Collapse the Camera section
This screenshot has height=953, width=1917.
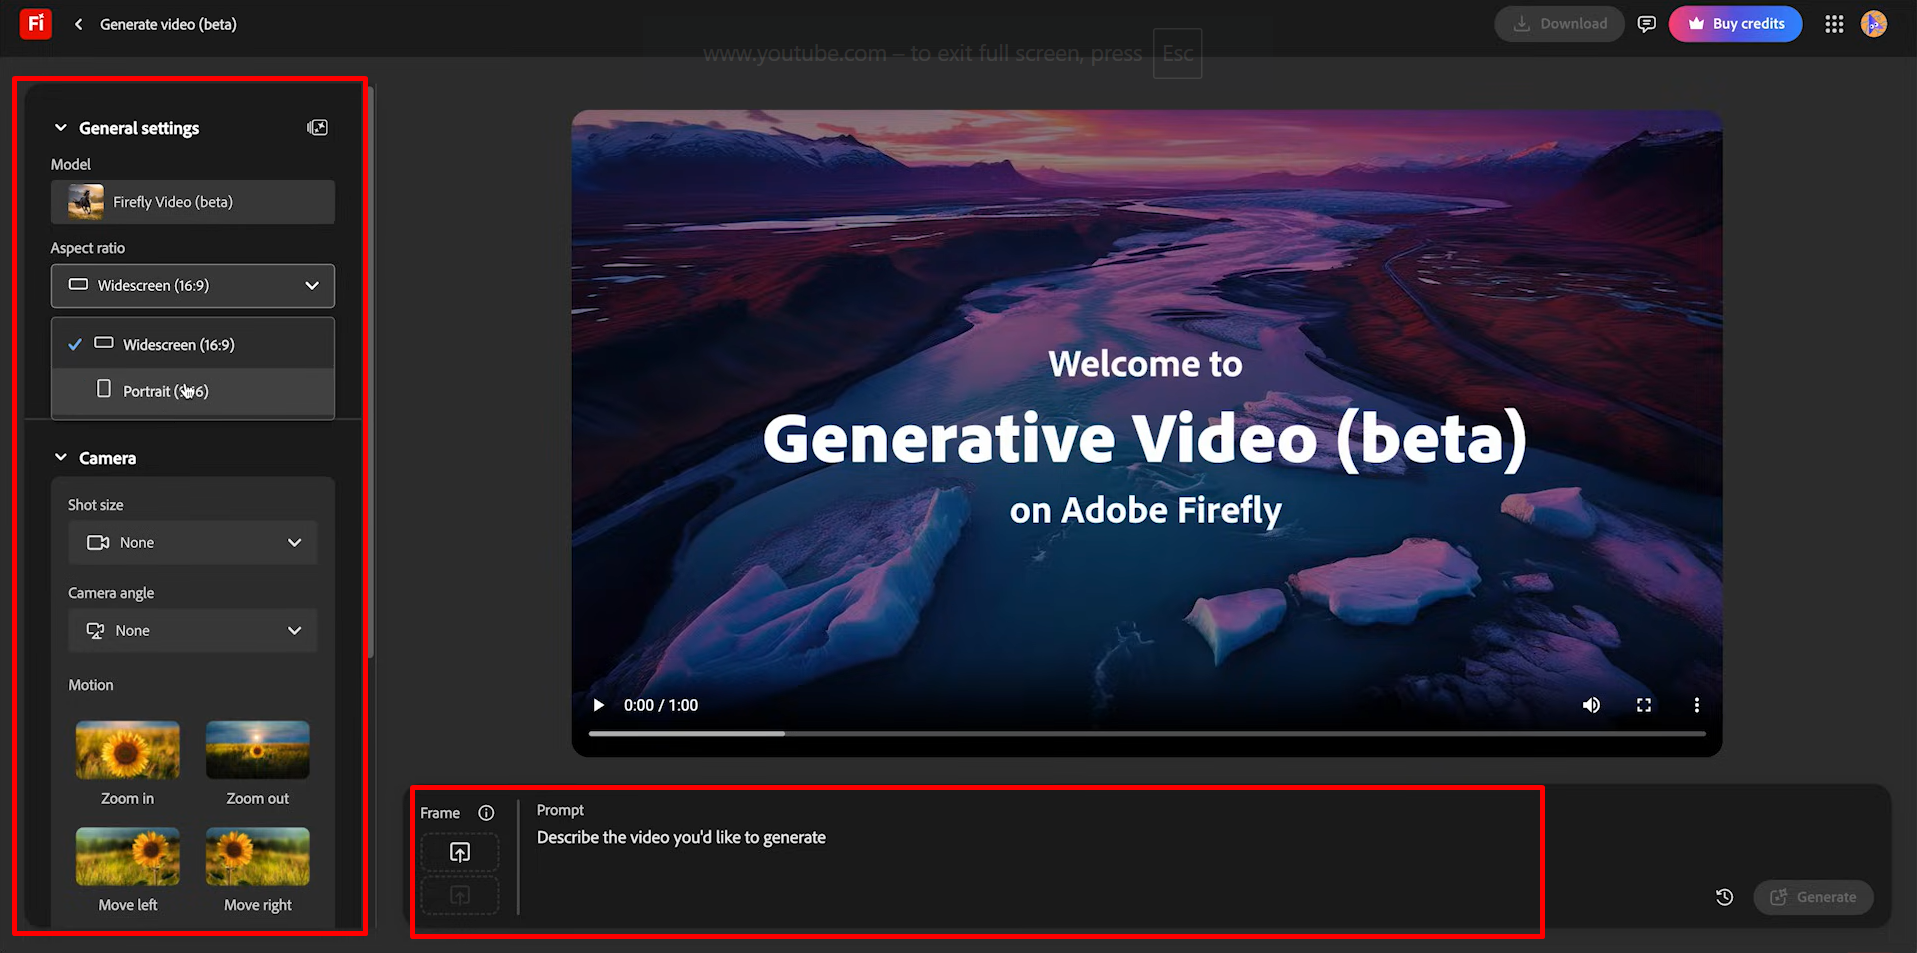pyautogui.click(x=60, y=457)
